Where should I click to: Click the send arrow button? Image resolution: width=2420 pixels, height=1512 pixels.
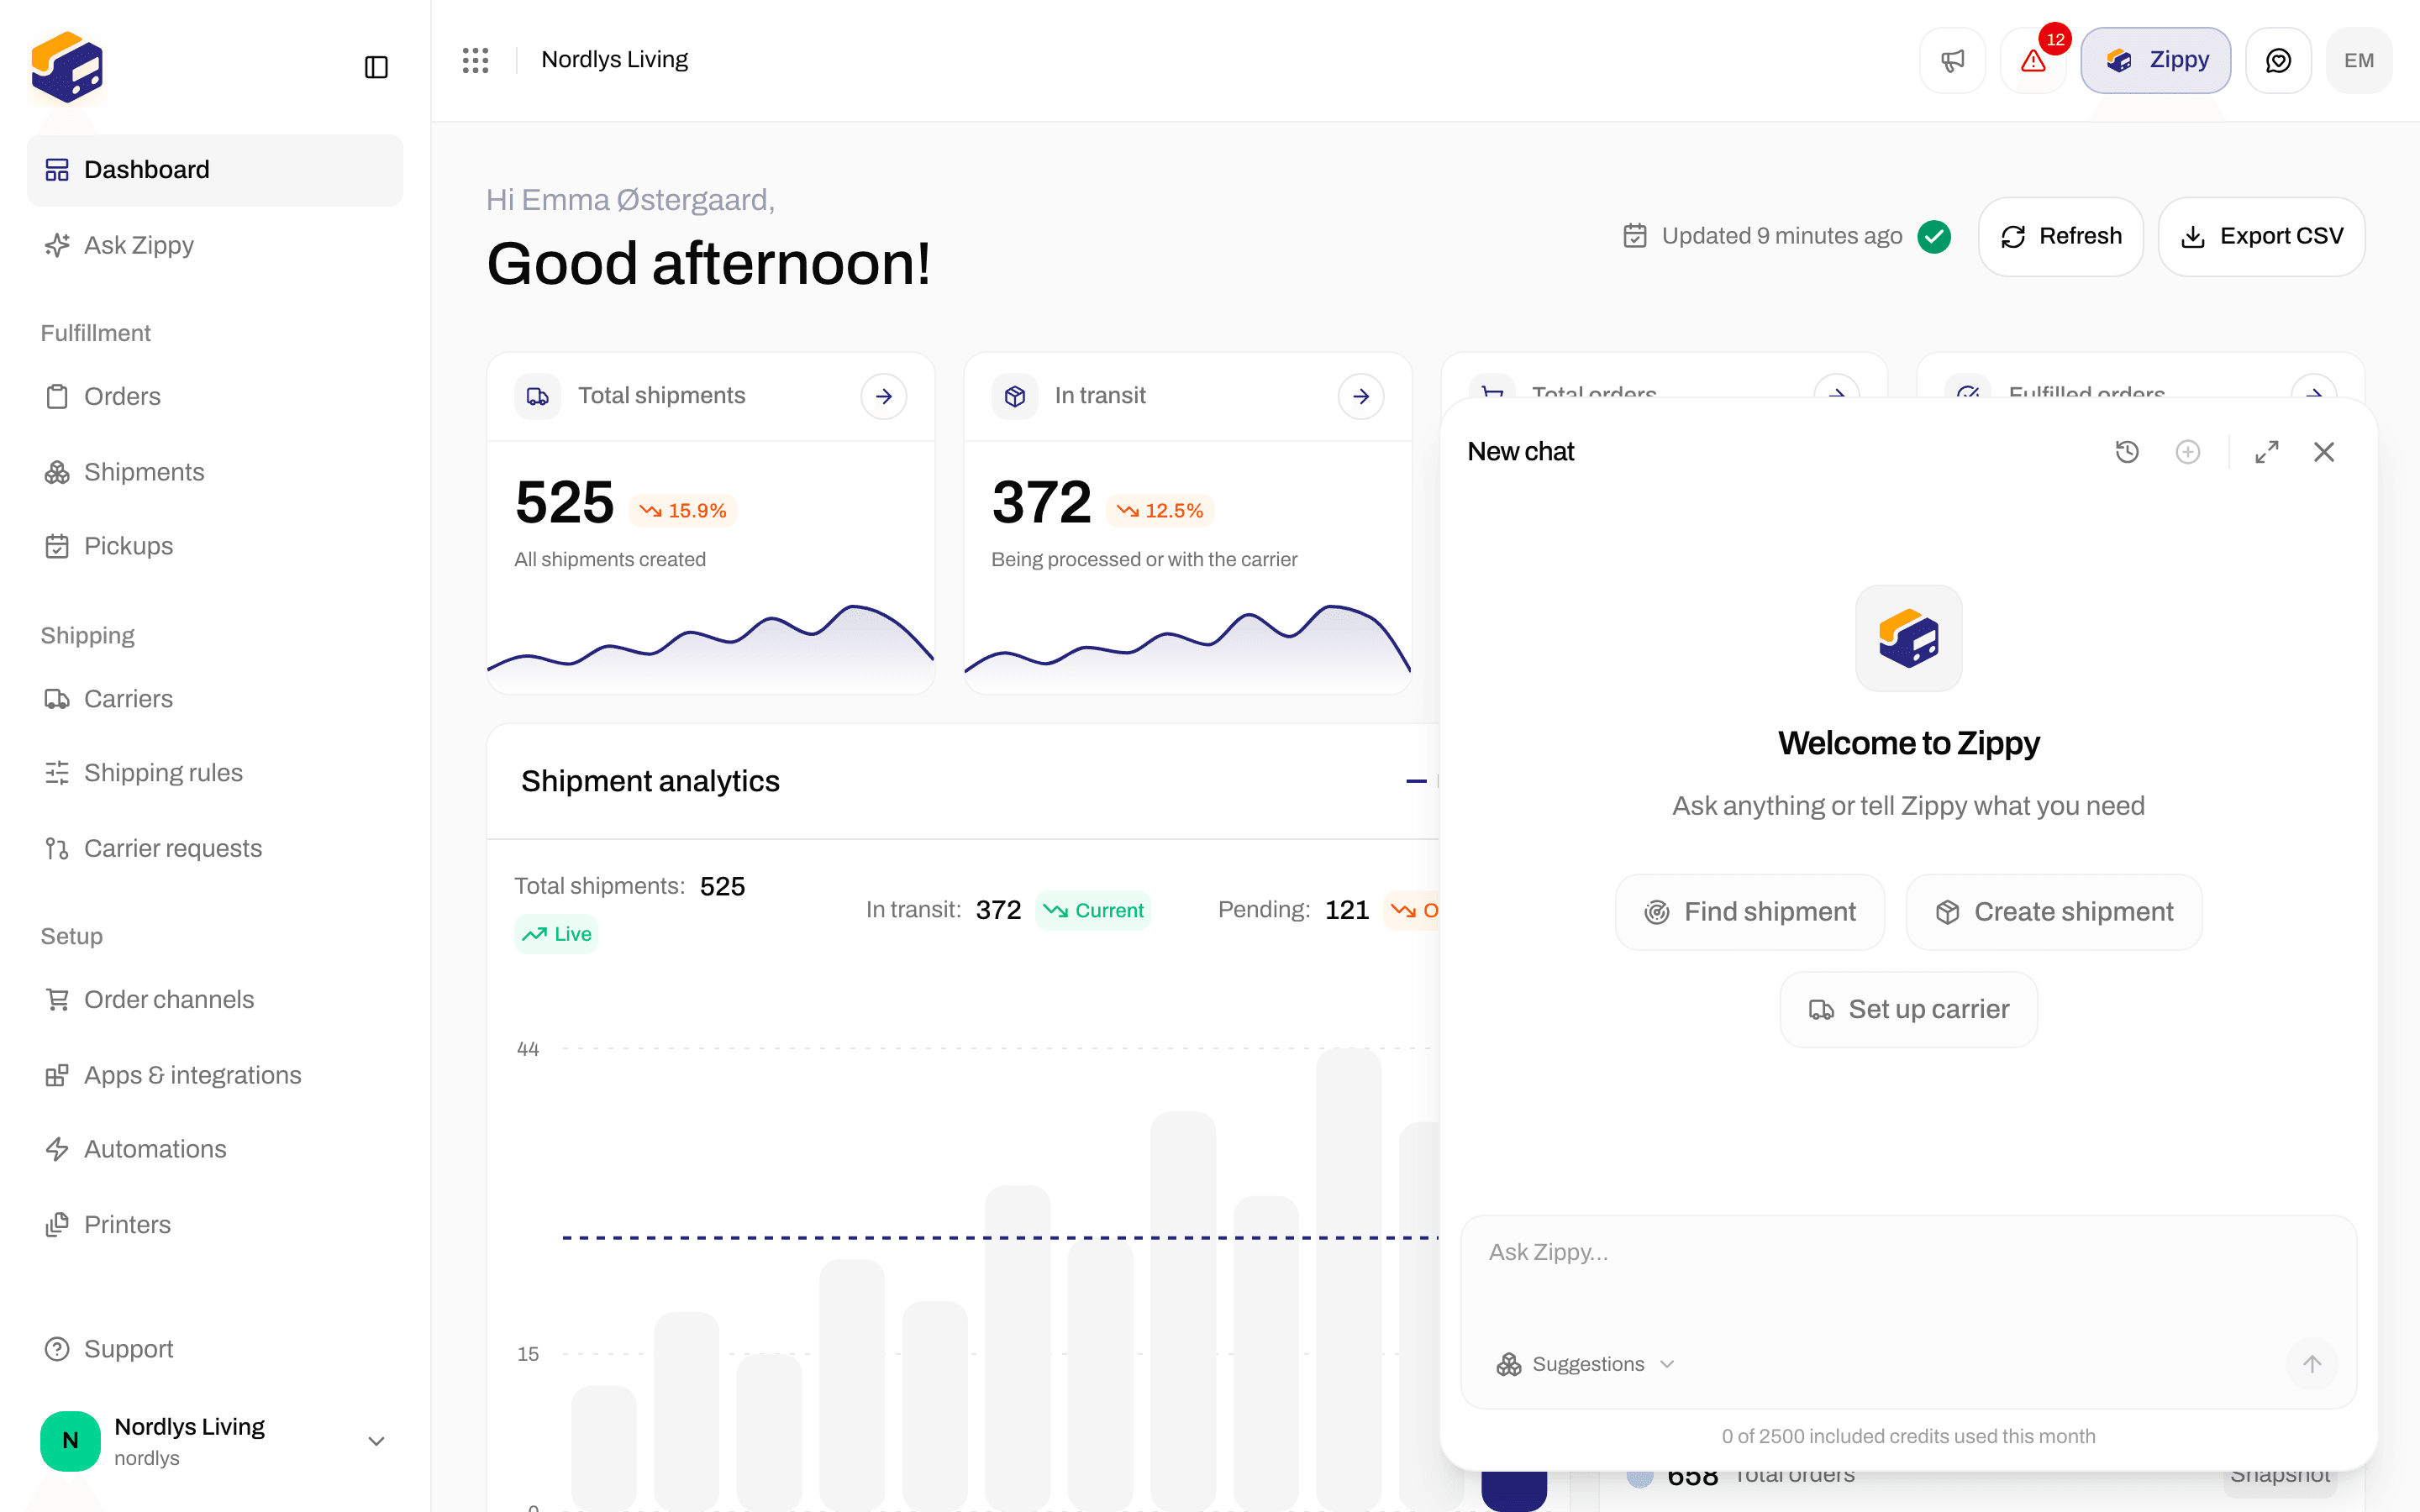click(x=2312, y=1364)
